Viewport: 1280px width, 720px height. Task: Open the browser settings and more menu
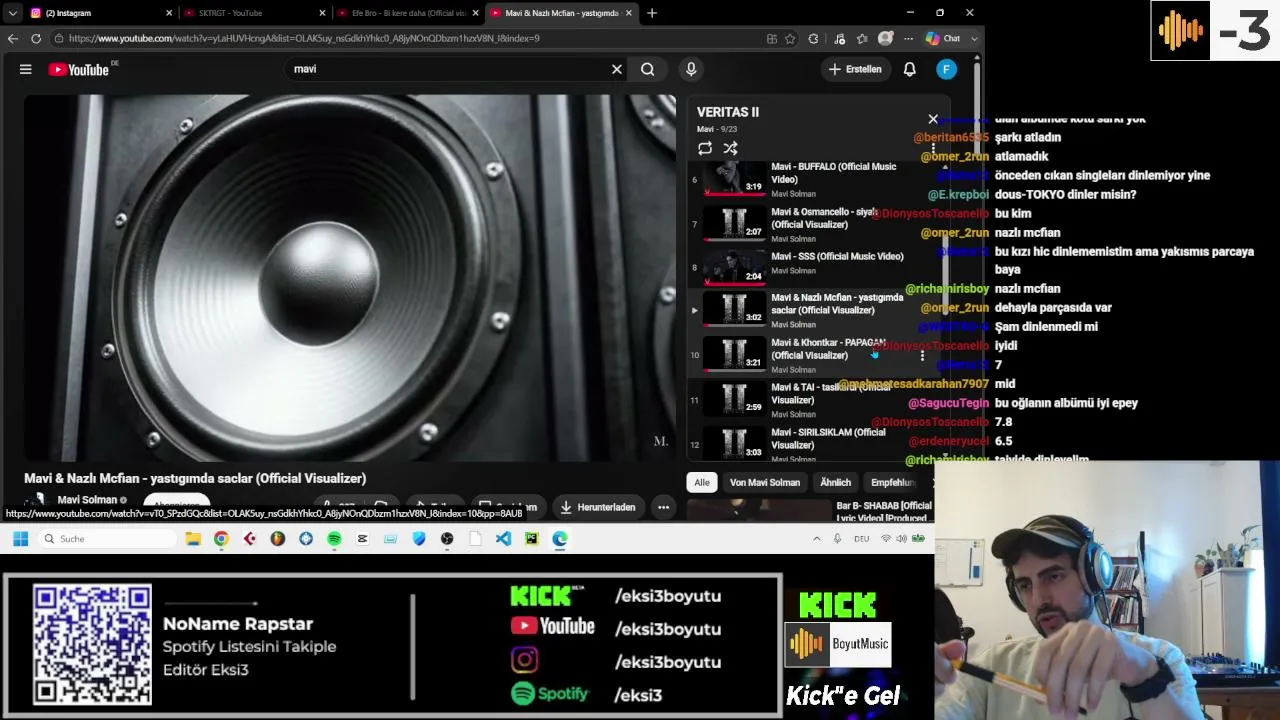[908, 38]
